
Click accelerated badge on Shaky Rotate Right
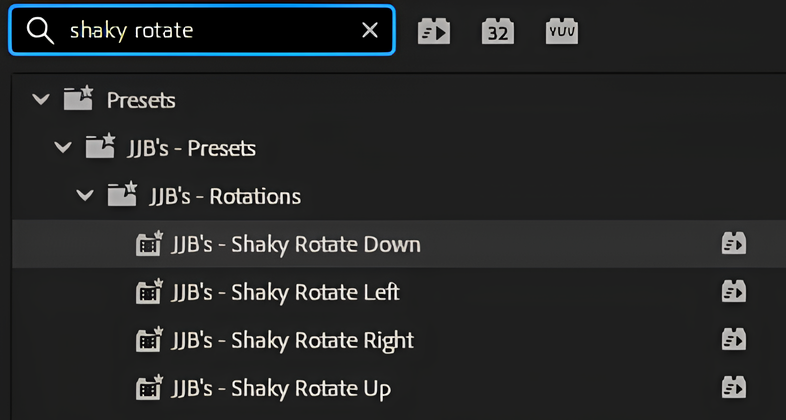734,340
